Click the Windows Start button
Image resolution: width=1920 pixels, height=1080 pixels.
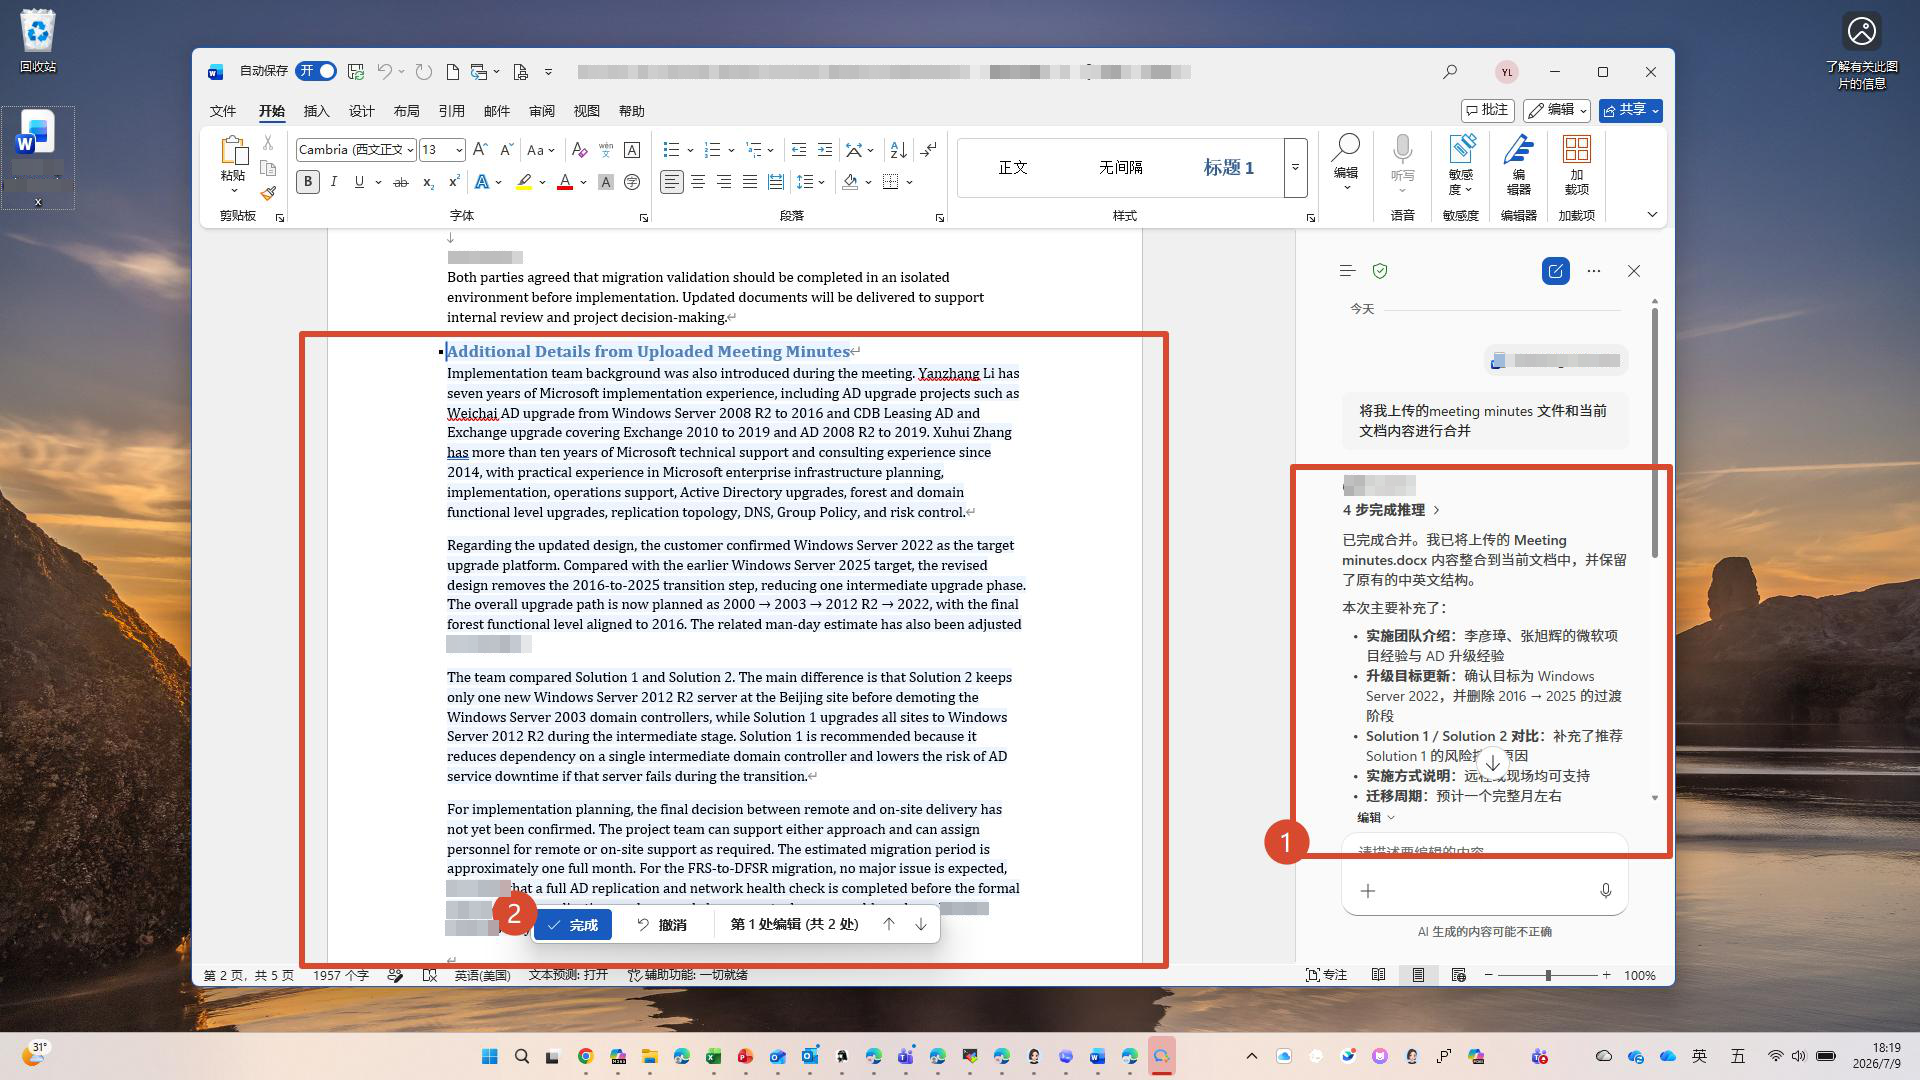coord(490,1056)
